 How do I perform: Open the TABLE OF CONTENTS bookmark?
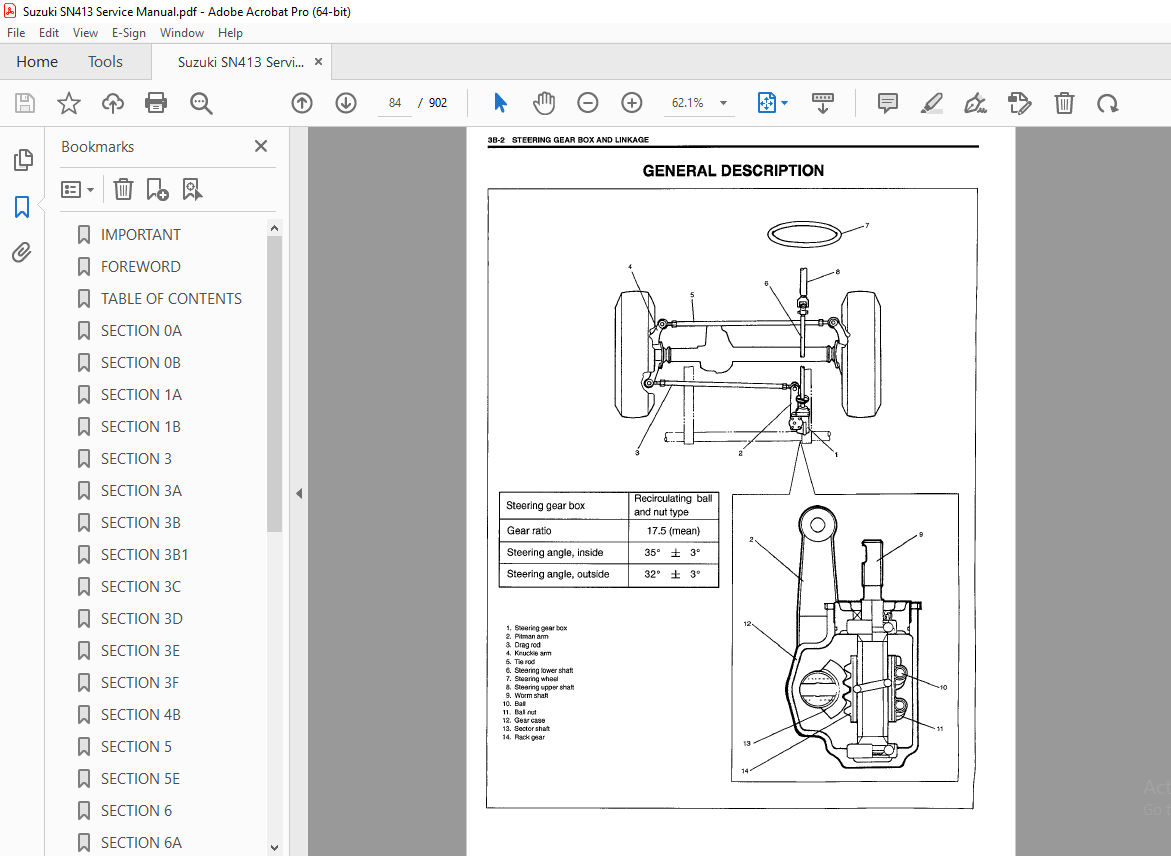pos(171,299)
